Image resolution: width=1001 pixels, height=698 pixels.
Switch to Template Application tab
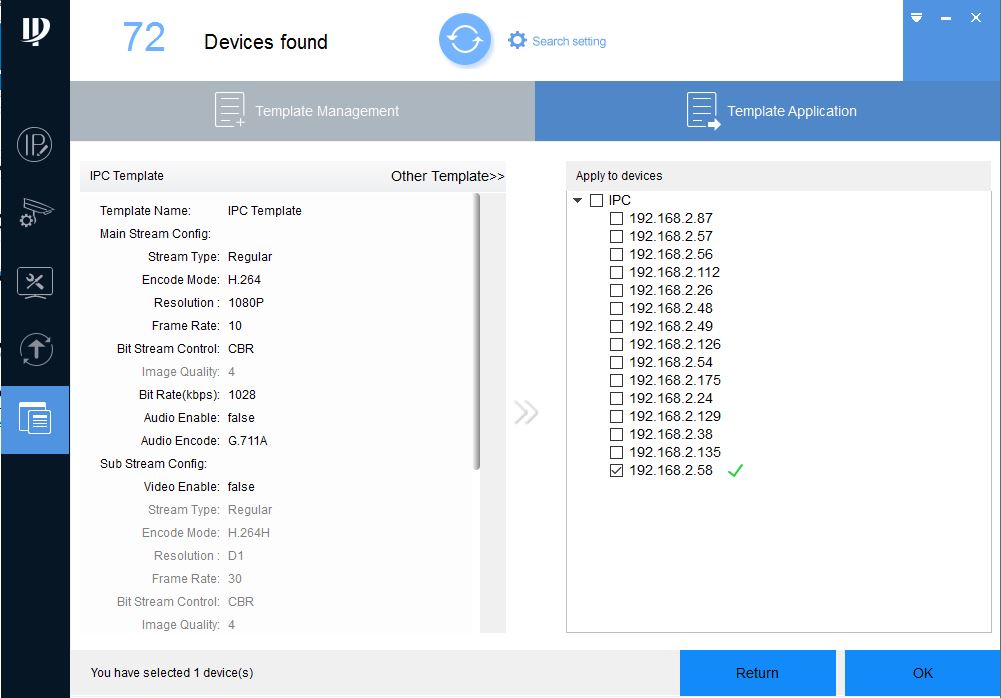[768, 111]
